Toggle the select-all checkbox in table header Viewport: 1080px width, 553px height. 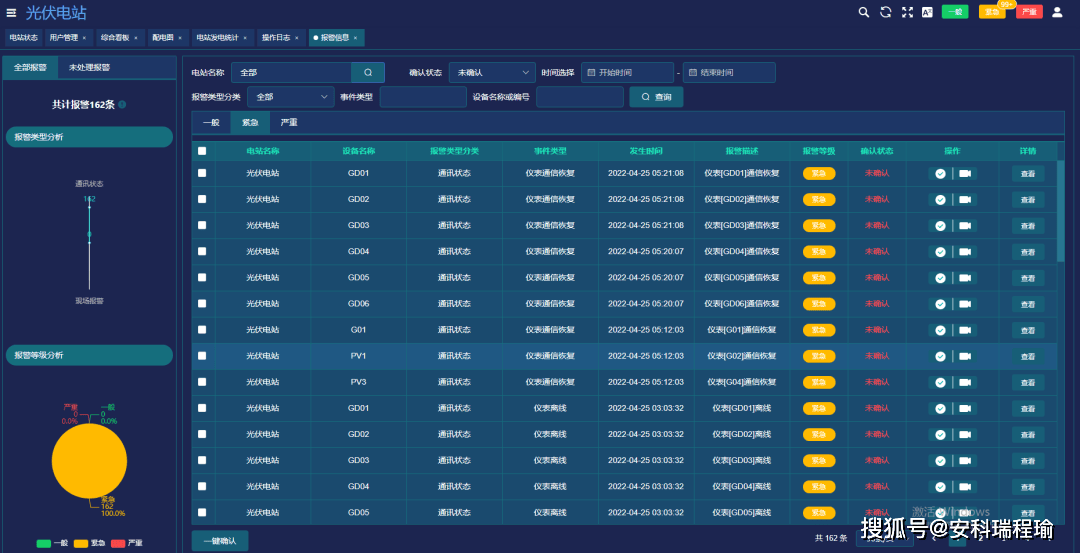[202, 152]
